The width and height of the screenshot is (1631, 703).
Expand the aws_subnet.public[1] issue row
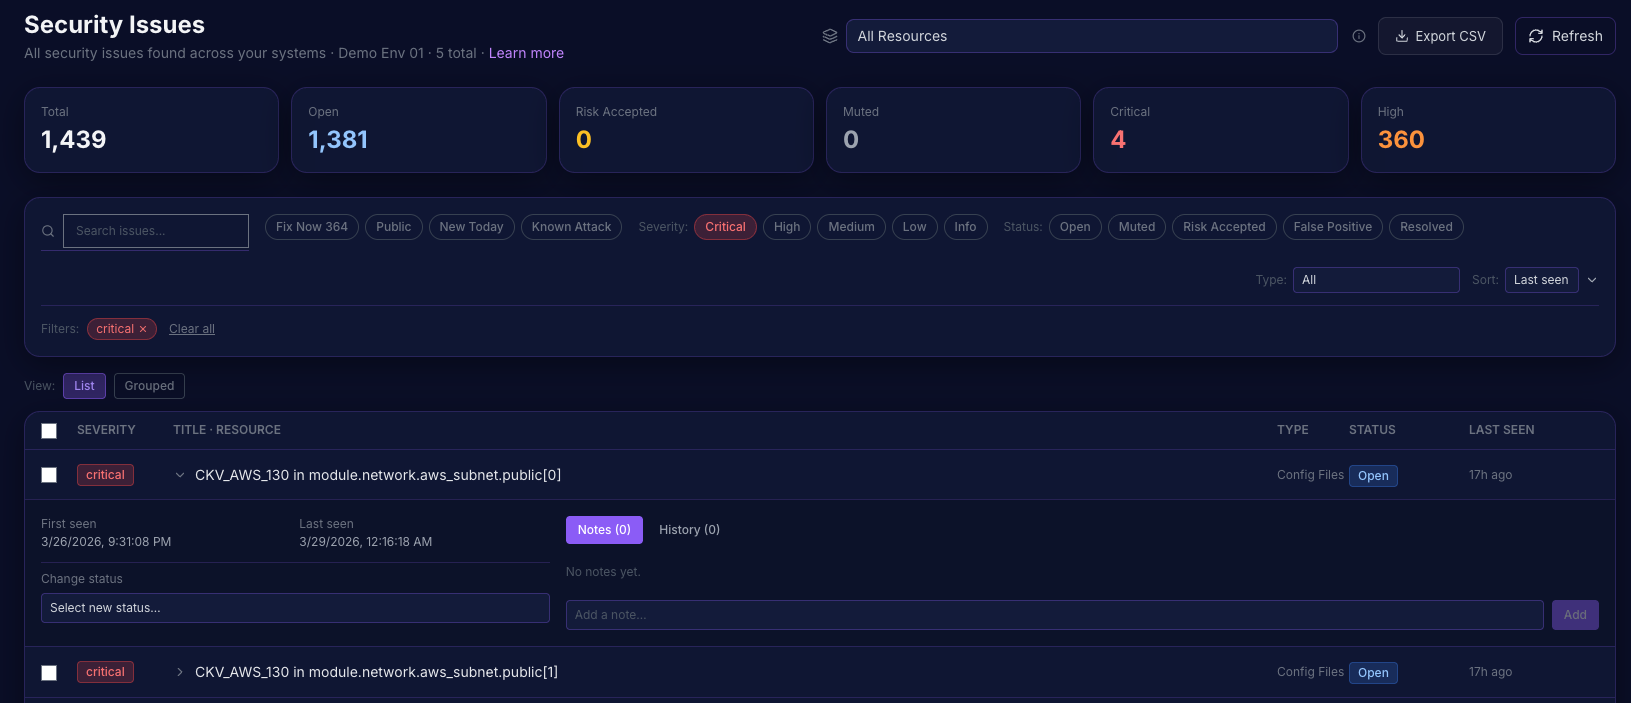tap(180, 672)
